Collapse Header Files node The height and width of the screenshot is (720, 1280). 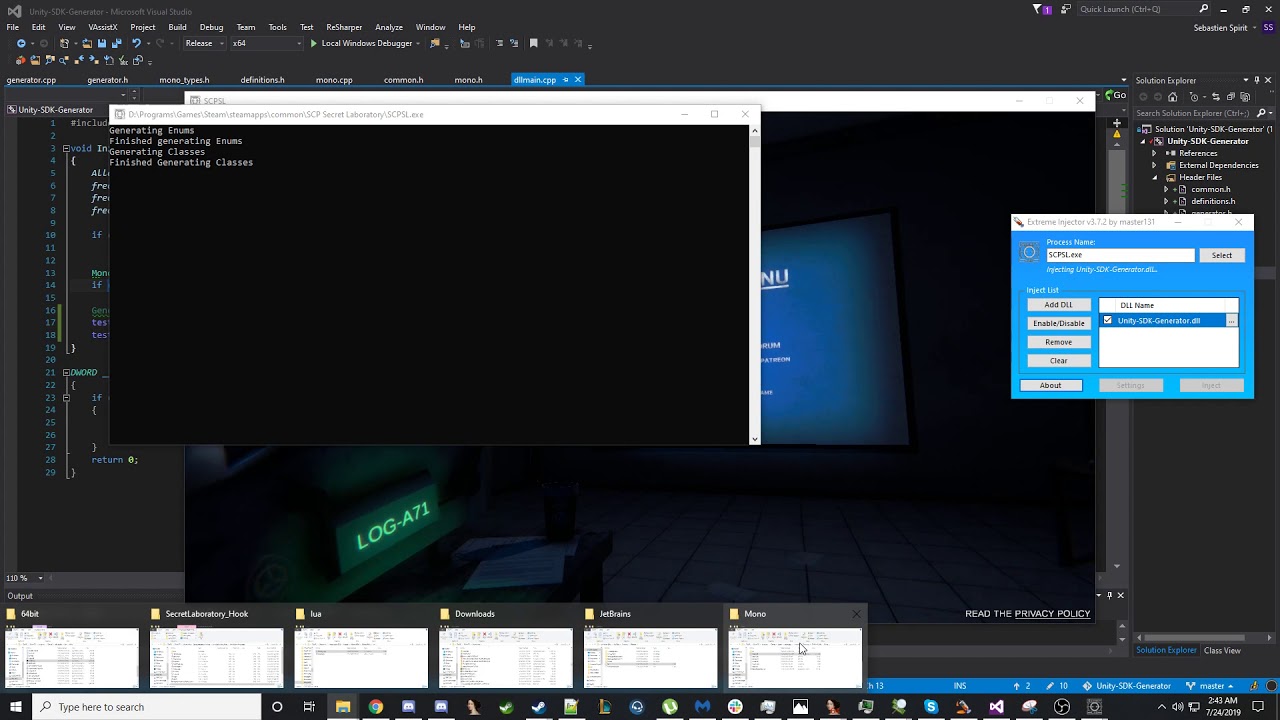1154,177
